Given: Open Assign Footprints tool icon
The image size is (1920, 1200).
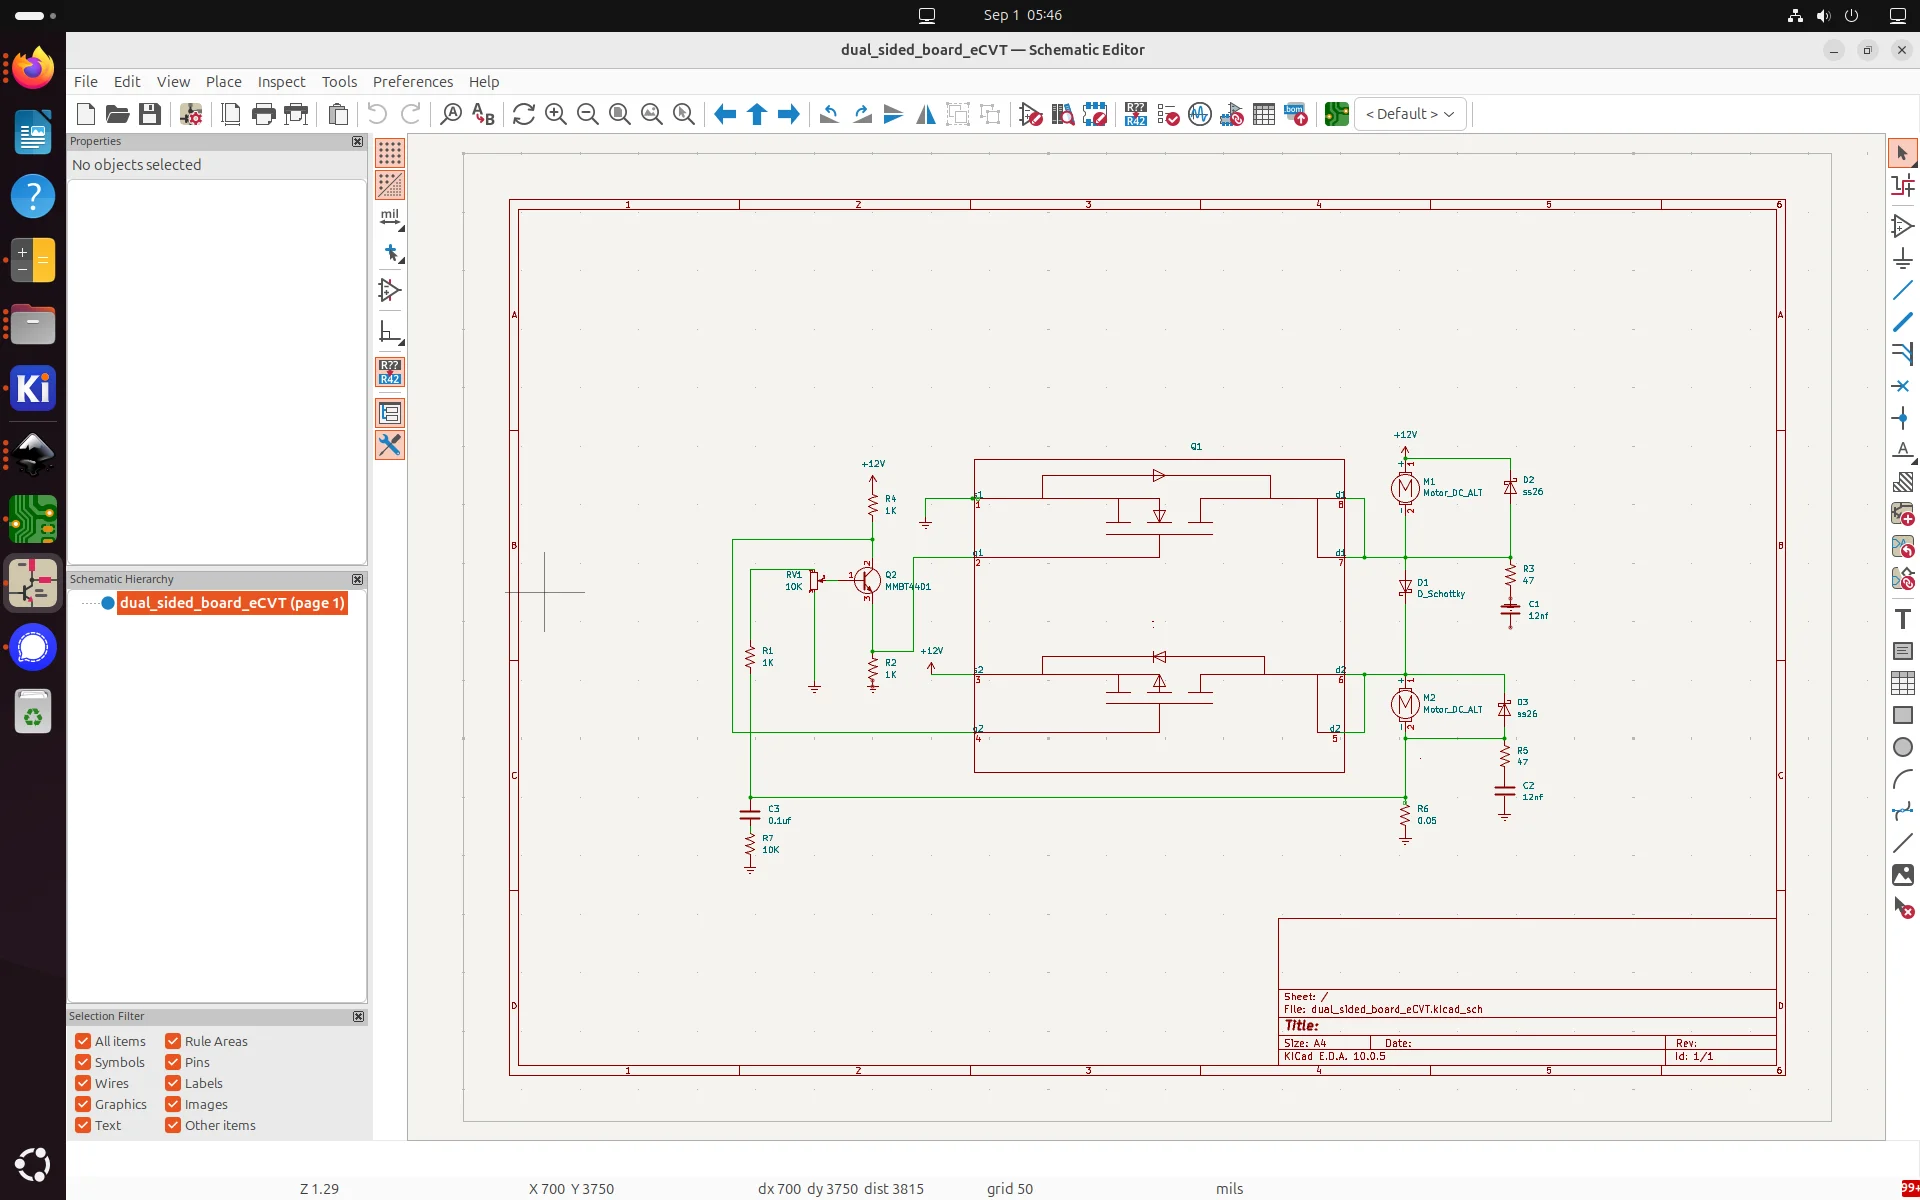Looking at the screenshot, I should (x=1232, y=114).
